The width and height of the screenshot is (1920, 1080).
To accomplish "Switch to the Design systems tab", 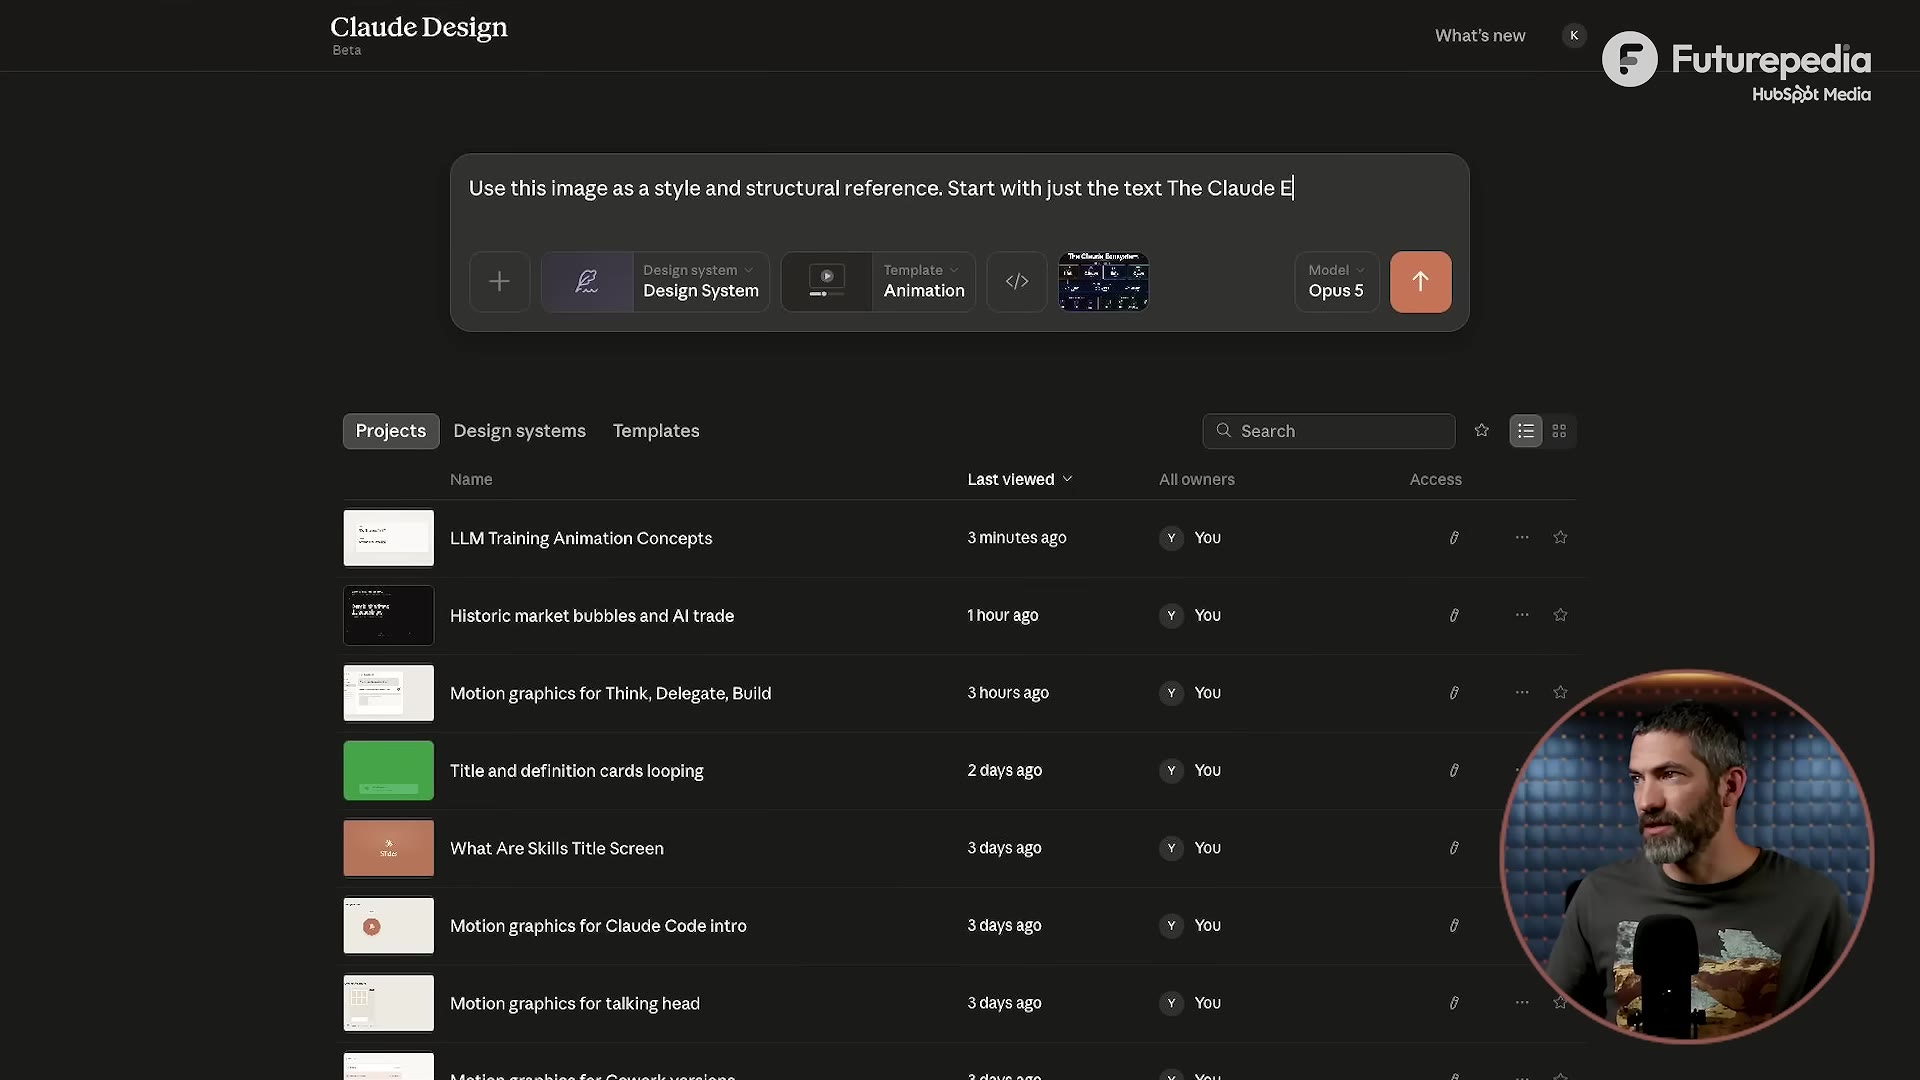I will (519, 431).
